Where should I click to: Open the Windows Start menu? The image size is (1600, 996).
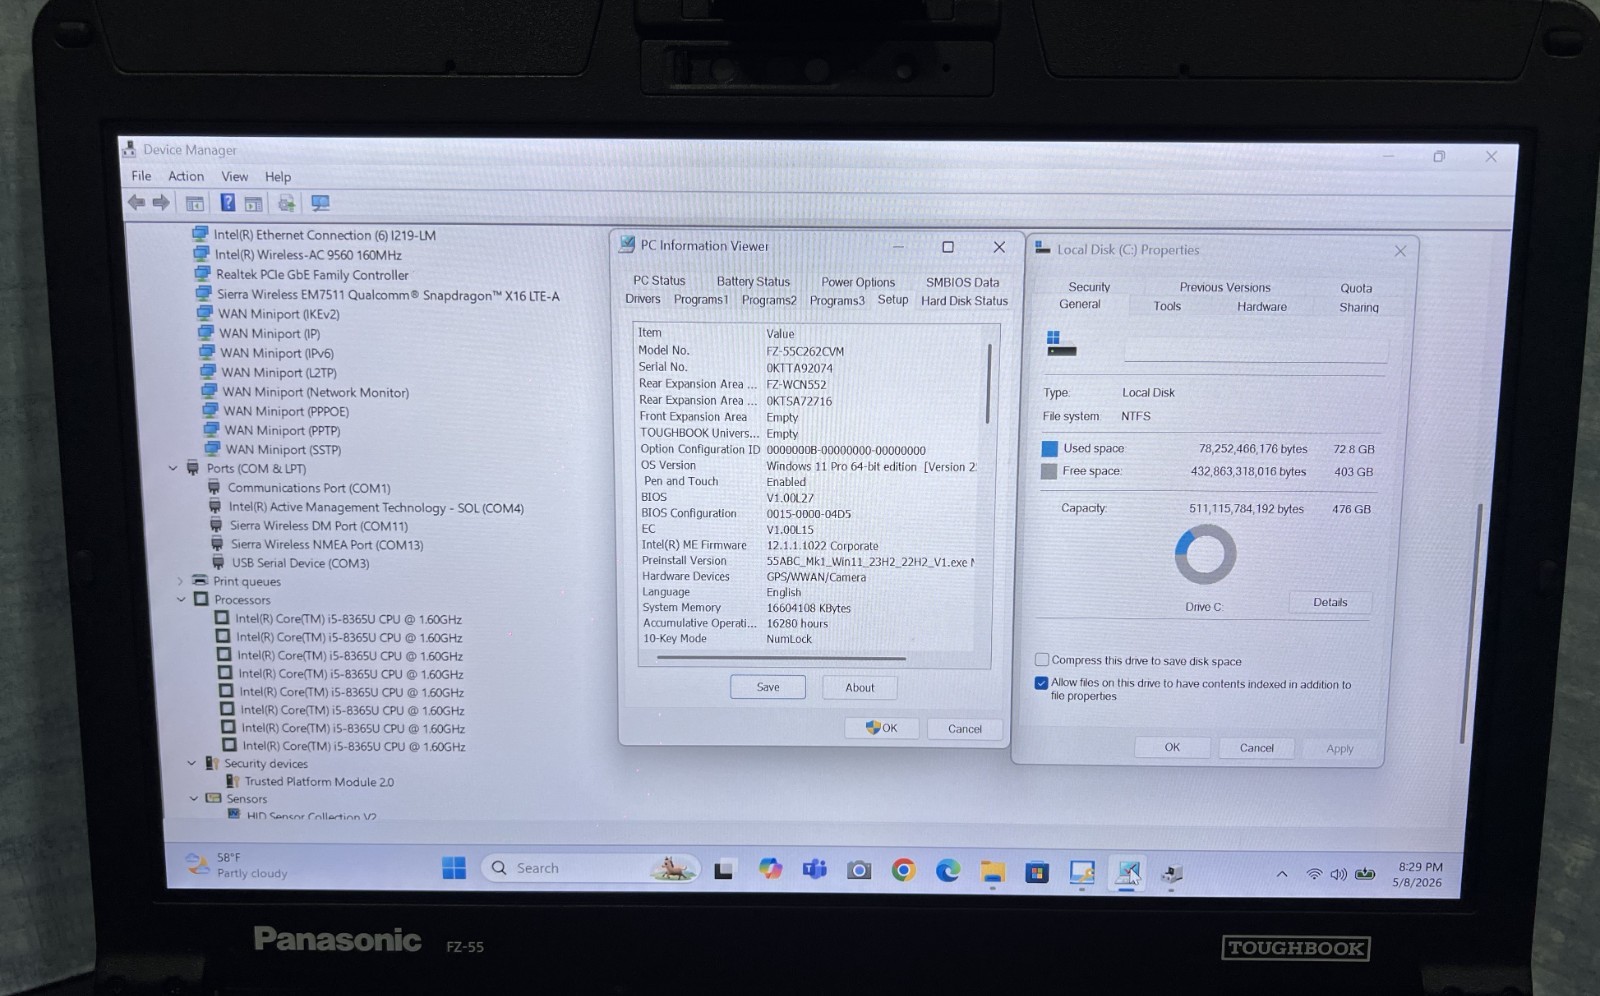[x=454, y=868]
